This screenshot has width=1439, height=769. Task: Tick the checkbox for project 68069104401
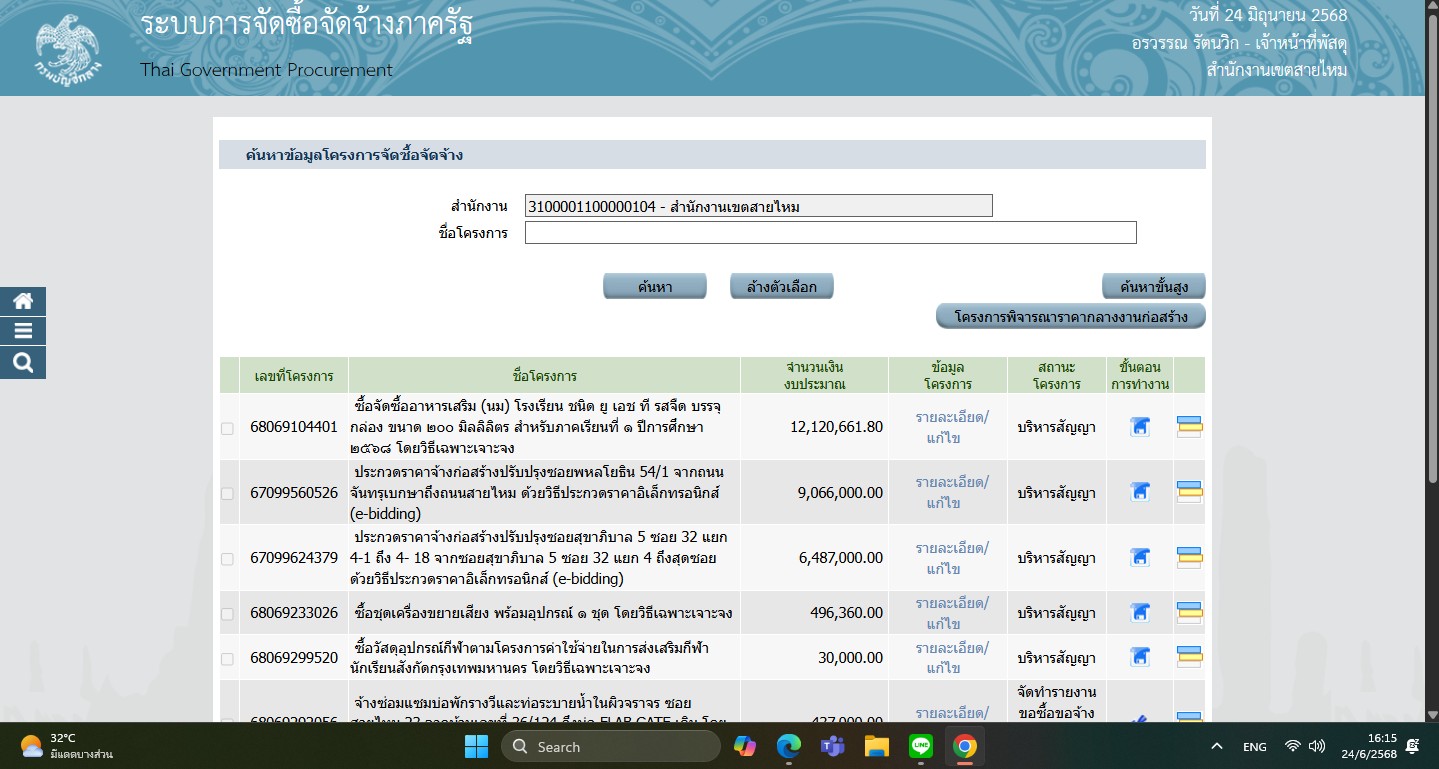pos(228,428)
